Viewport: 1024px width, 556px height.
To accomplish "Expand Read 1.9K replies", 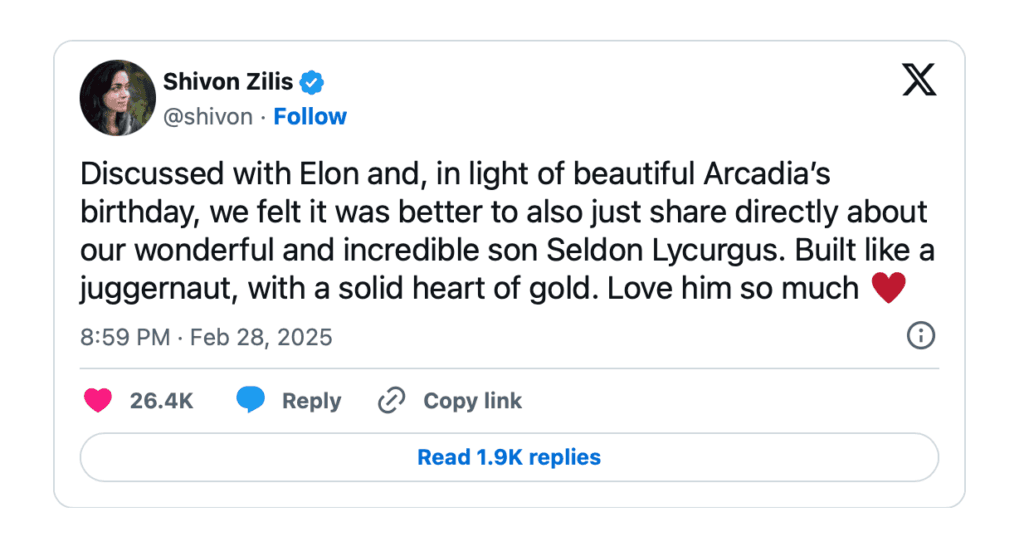I will pos(509,457).
